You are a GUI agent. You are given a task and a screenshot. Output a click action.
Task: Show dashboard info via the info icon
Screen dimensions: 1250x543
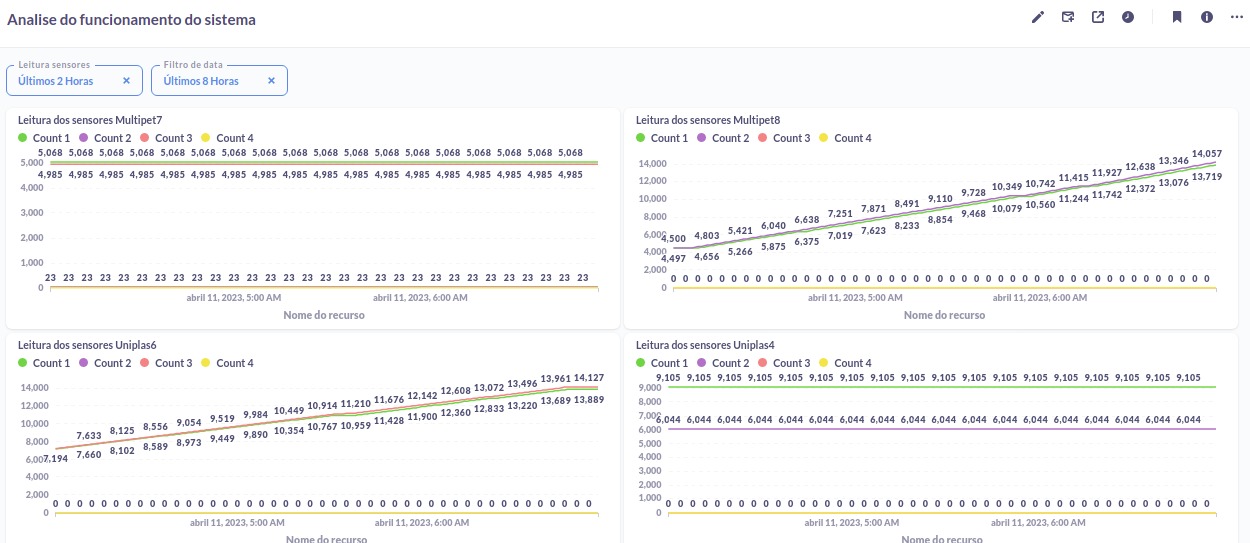(1207, 17)
